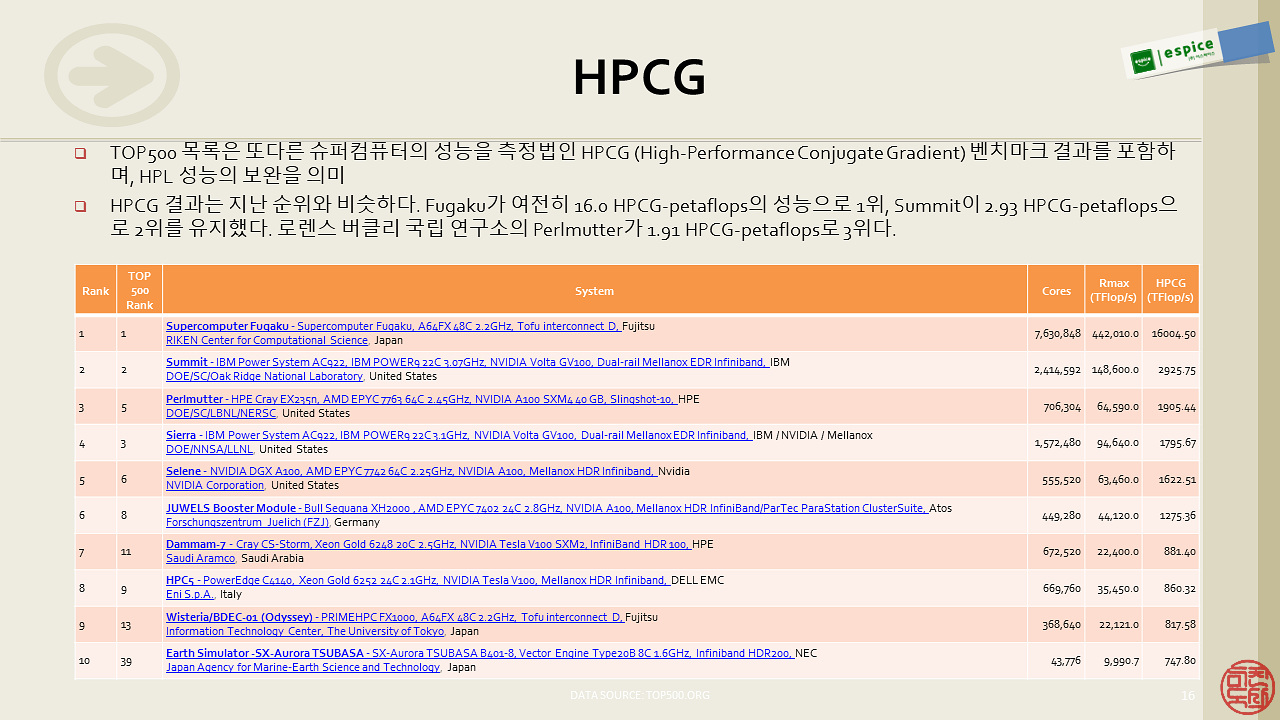The height and width of the screenshot is (720, 1280).
Task: Select the 817.58 HPCG value
Action: pyautogui.click(x=1180, y=624)
